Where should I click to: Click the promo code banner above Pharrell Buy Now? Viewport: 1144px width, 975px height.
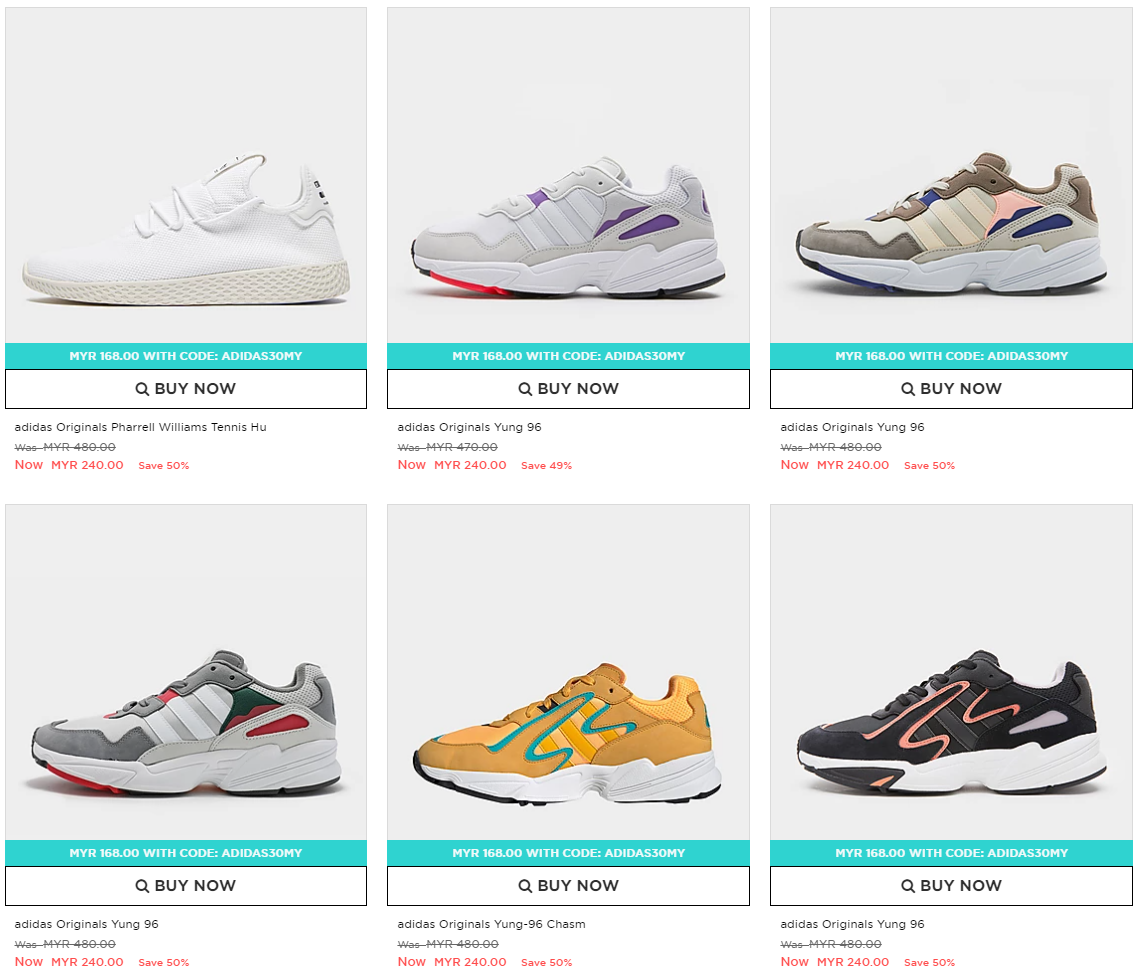pyautogui.click(x=186, y=356)
